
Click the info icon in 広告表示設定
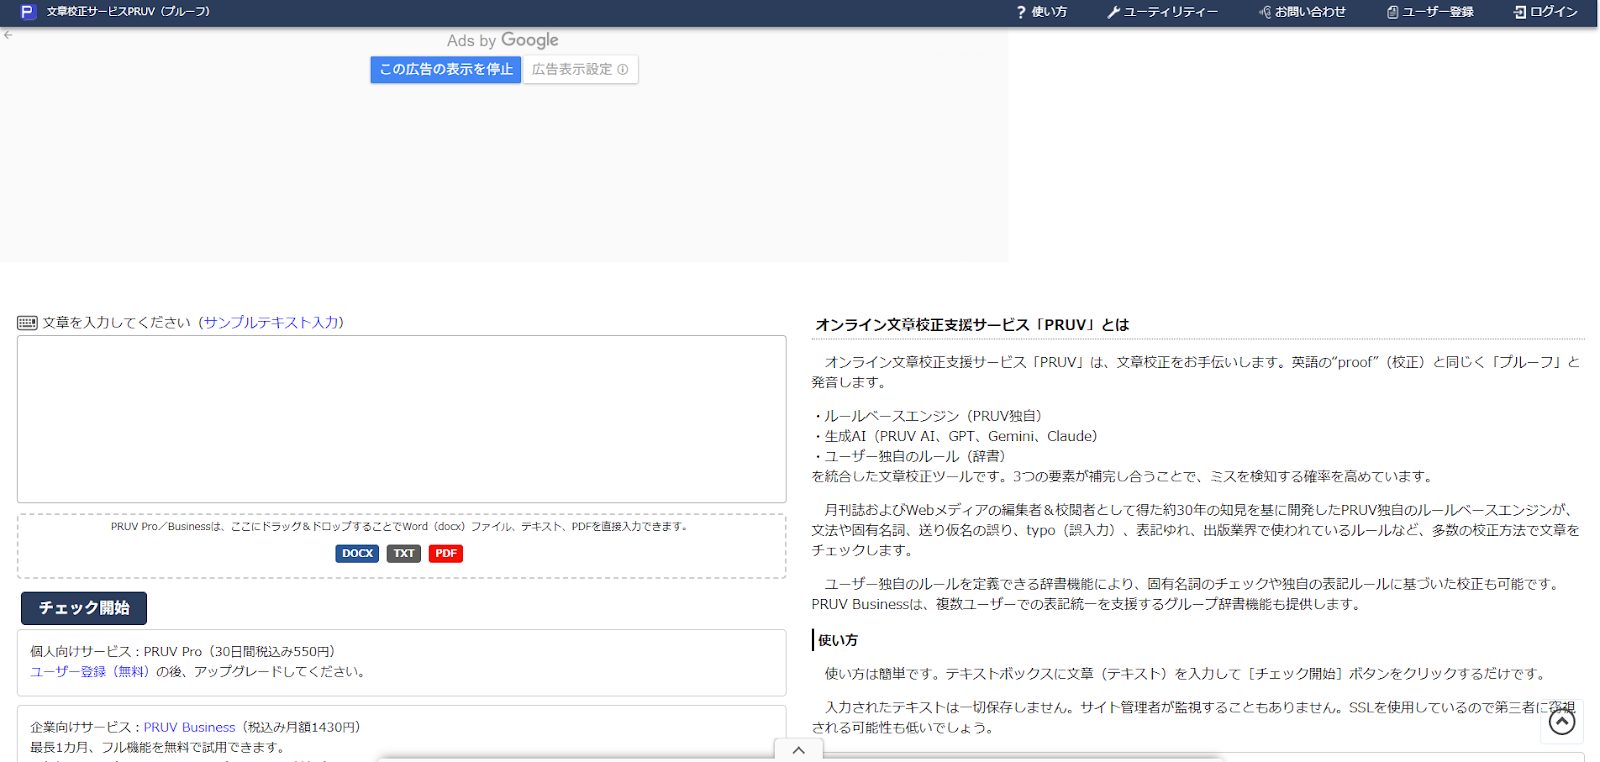pyautogui.click(x=623, y=70)
